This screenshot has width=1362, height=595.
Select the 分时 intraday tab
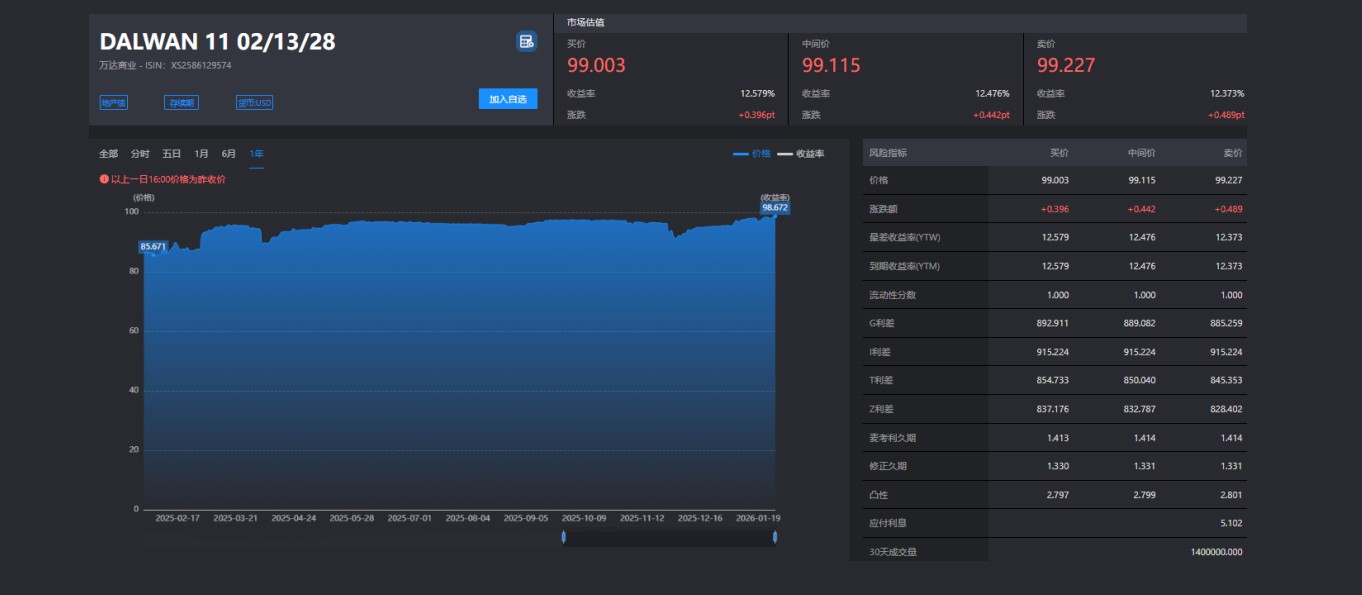click(x=140, y=154)
